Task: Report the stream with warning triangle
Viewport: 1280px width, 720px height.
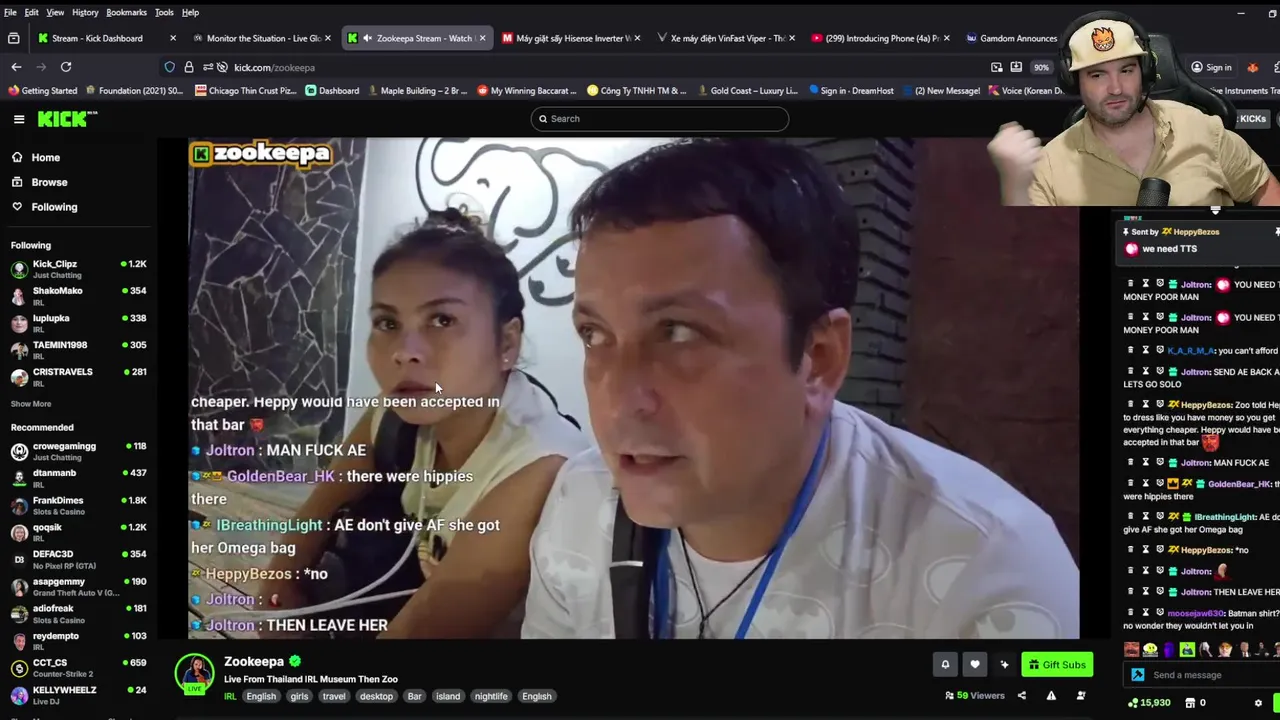Action: (x=1051, y=696)
